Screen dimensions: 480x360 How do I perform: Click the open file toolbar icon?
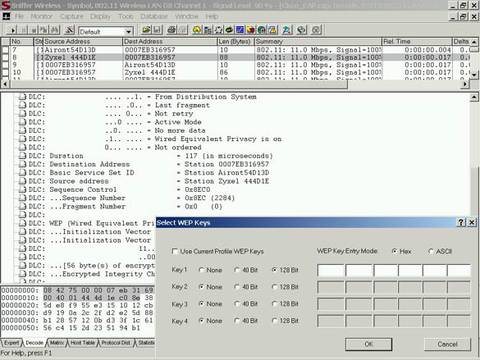pyautogui.click(x=146, y=30)
